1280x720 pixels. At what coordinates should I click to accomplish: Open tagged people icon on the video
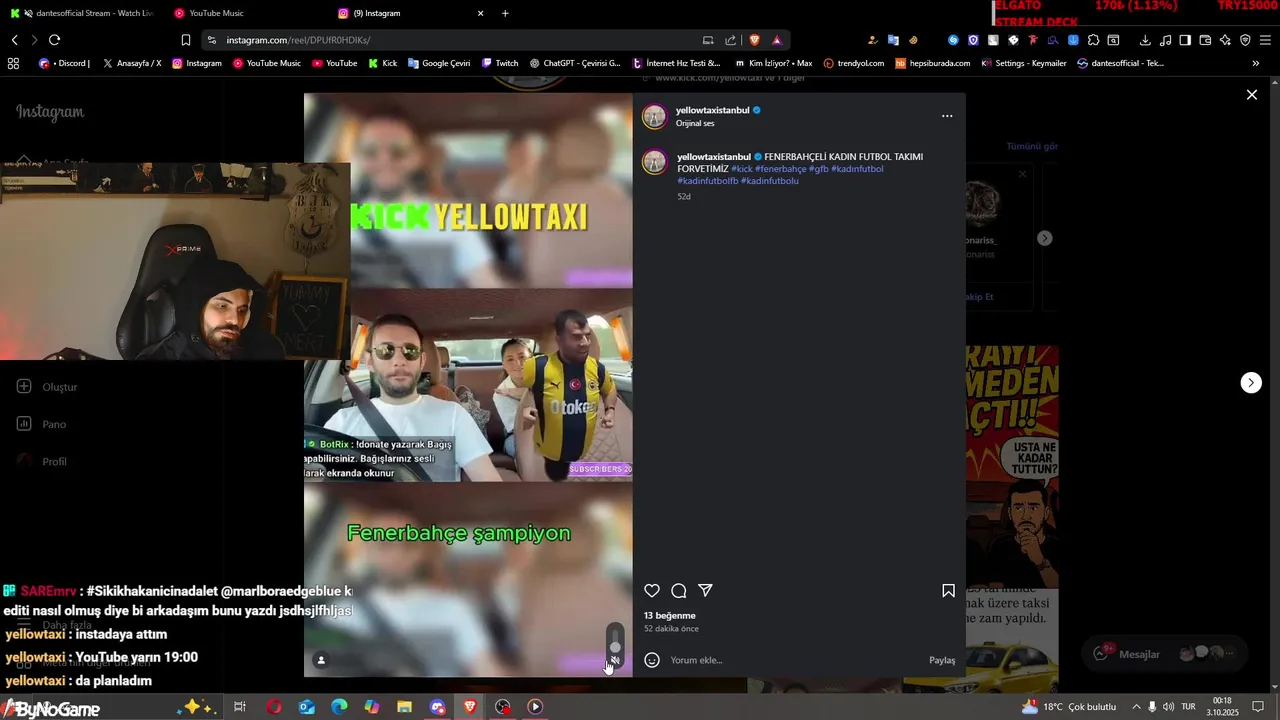click(x=321, y=660)
